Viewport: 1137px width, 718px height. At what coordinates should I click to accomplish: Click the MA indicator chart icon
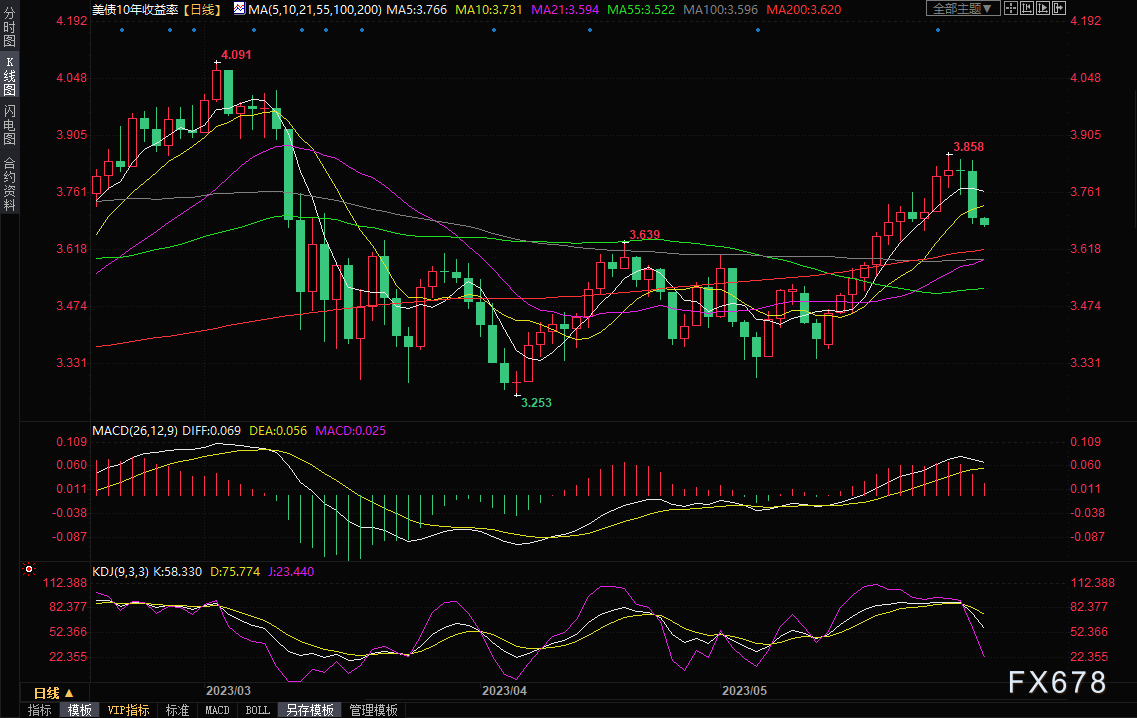pyautogui.click(x=238, y=8)
